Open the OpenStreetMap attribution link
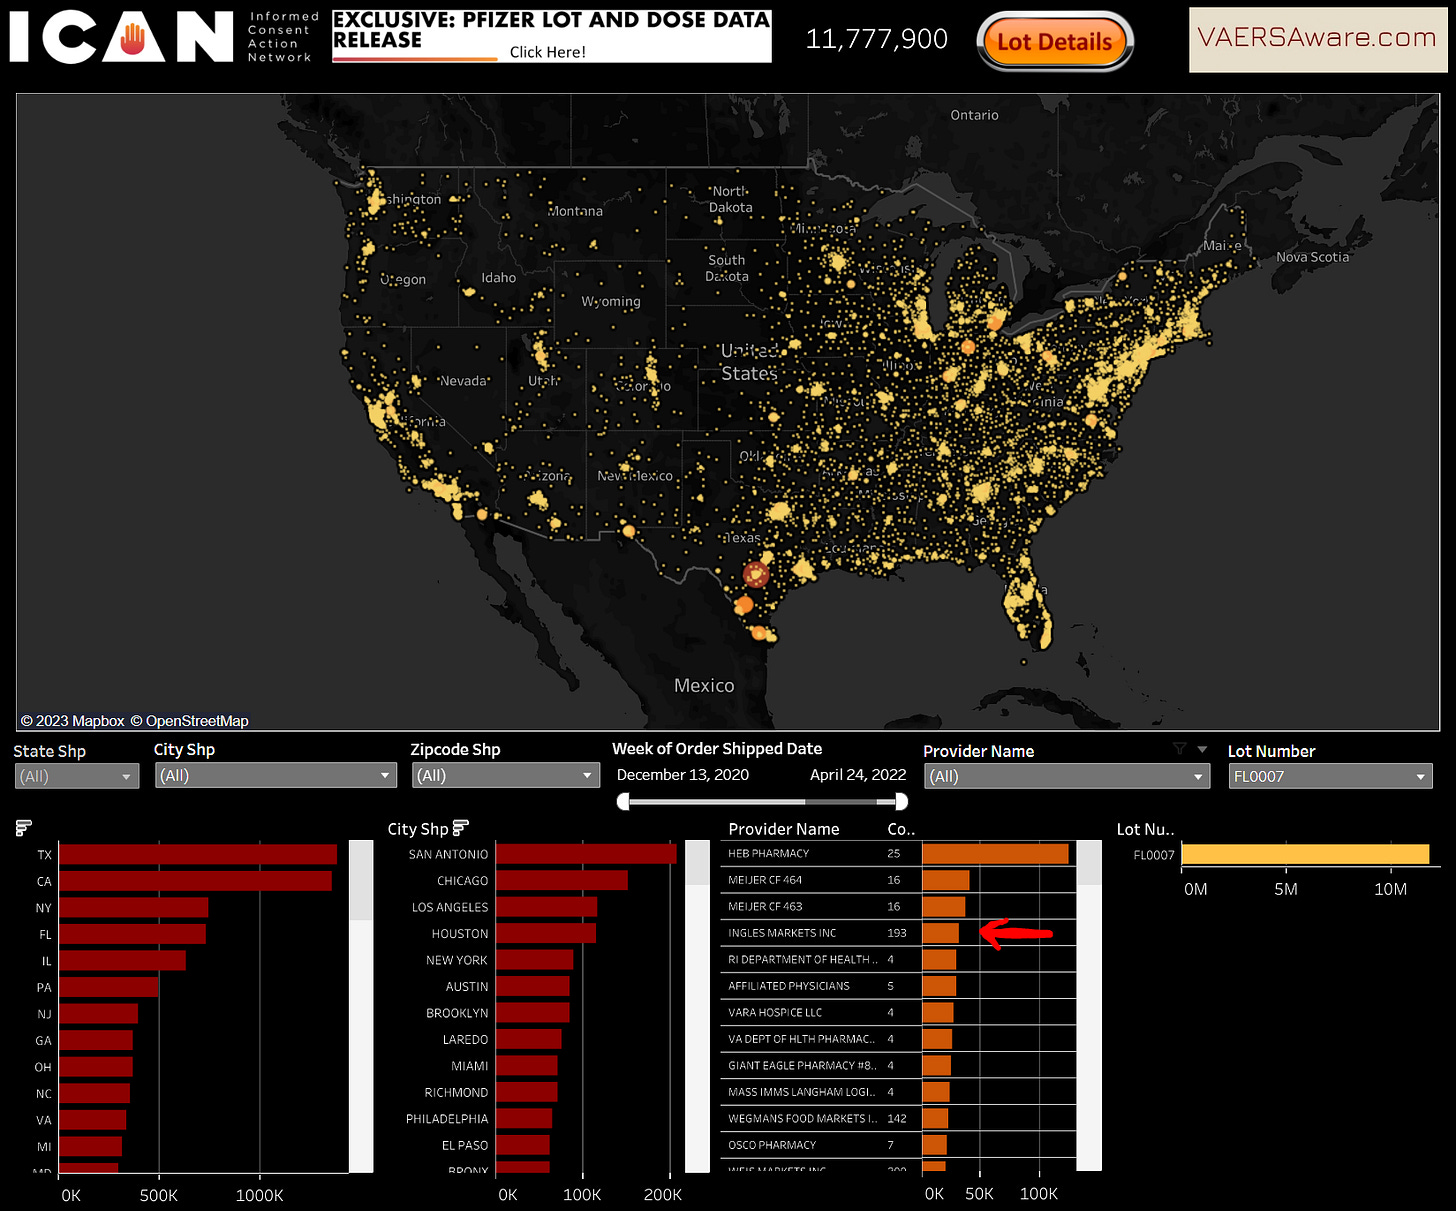 pyautogui.click(x=190, y=721)
